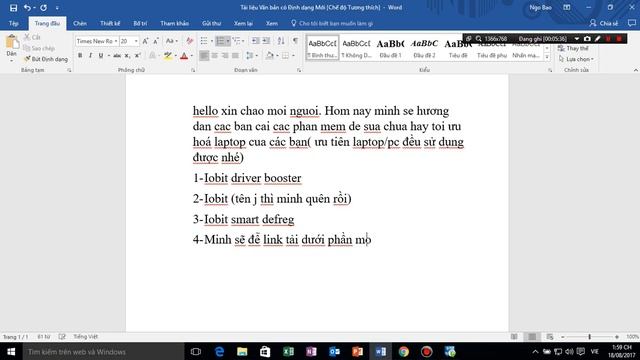
Task: Click the borders icon
Action: [286, 56]
